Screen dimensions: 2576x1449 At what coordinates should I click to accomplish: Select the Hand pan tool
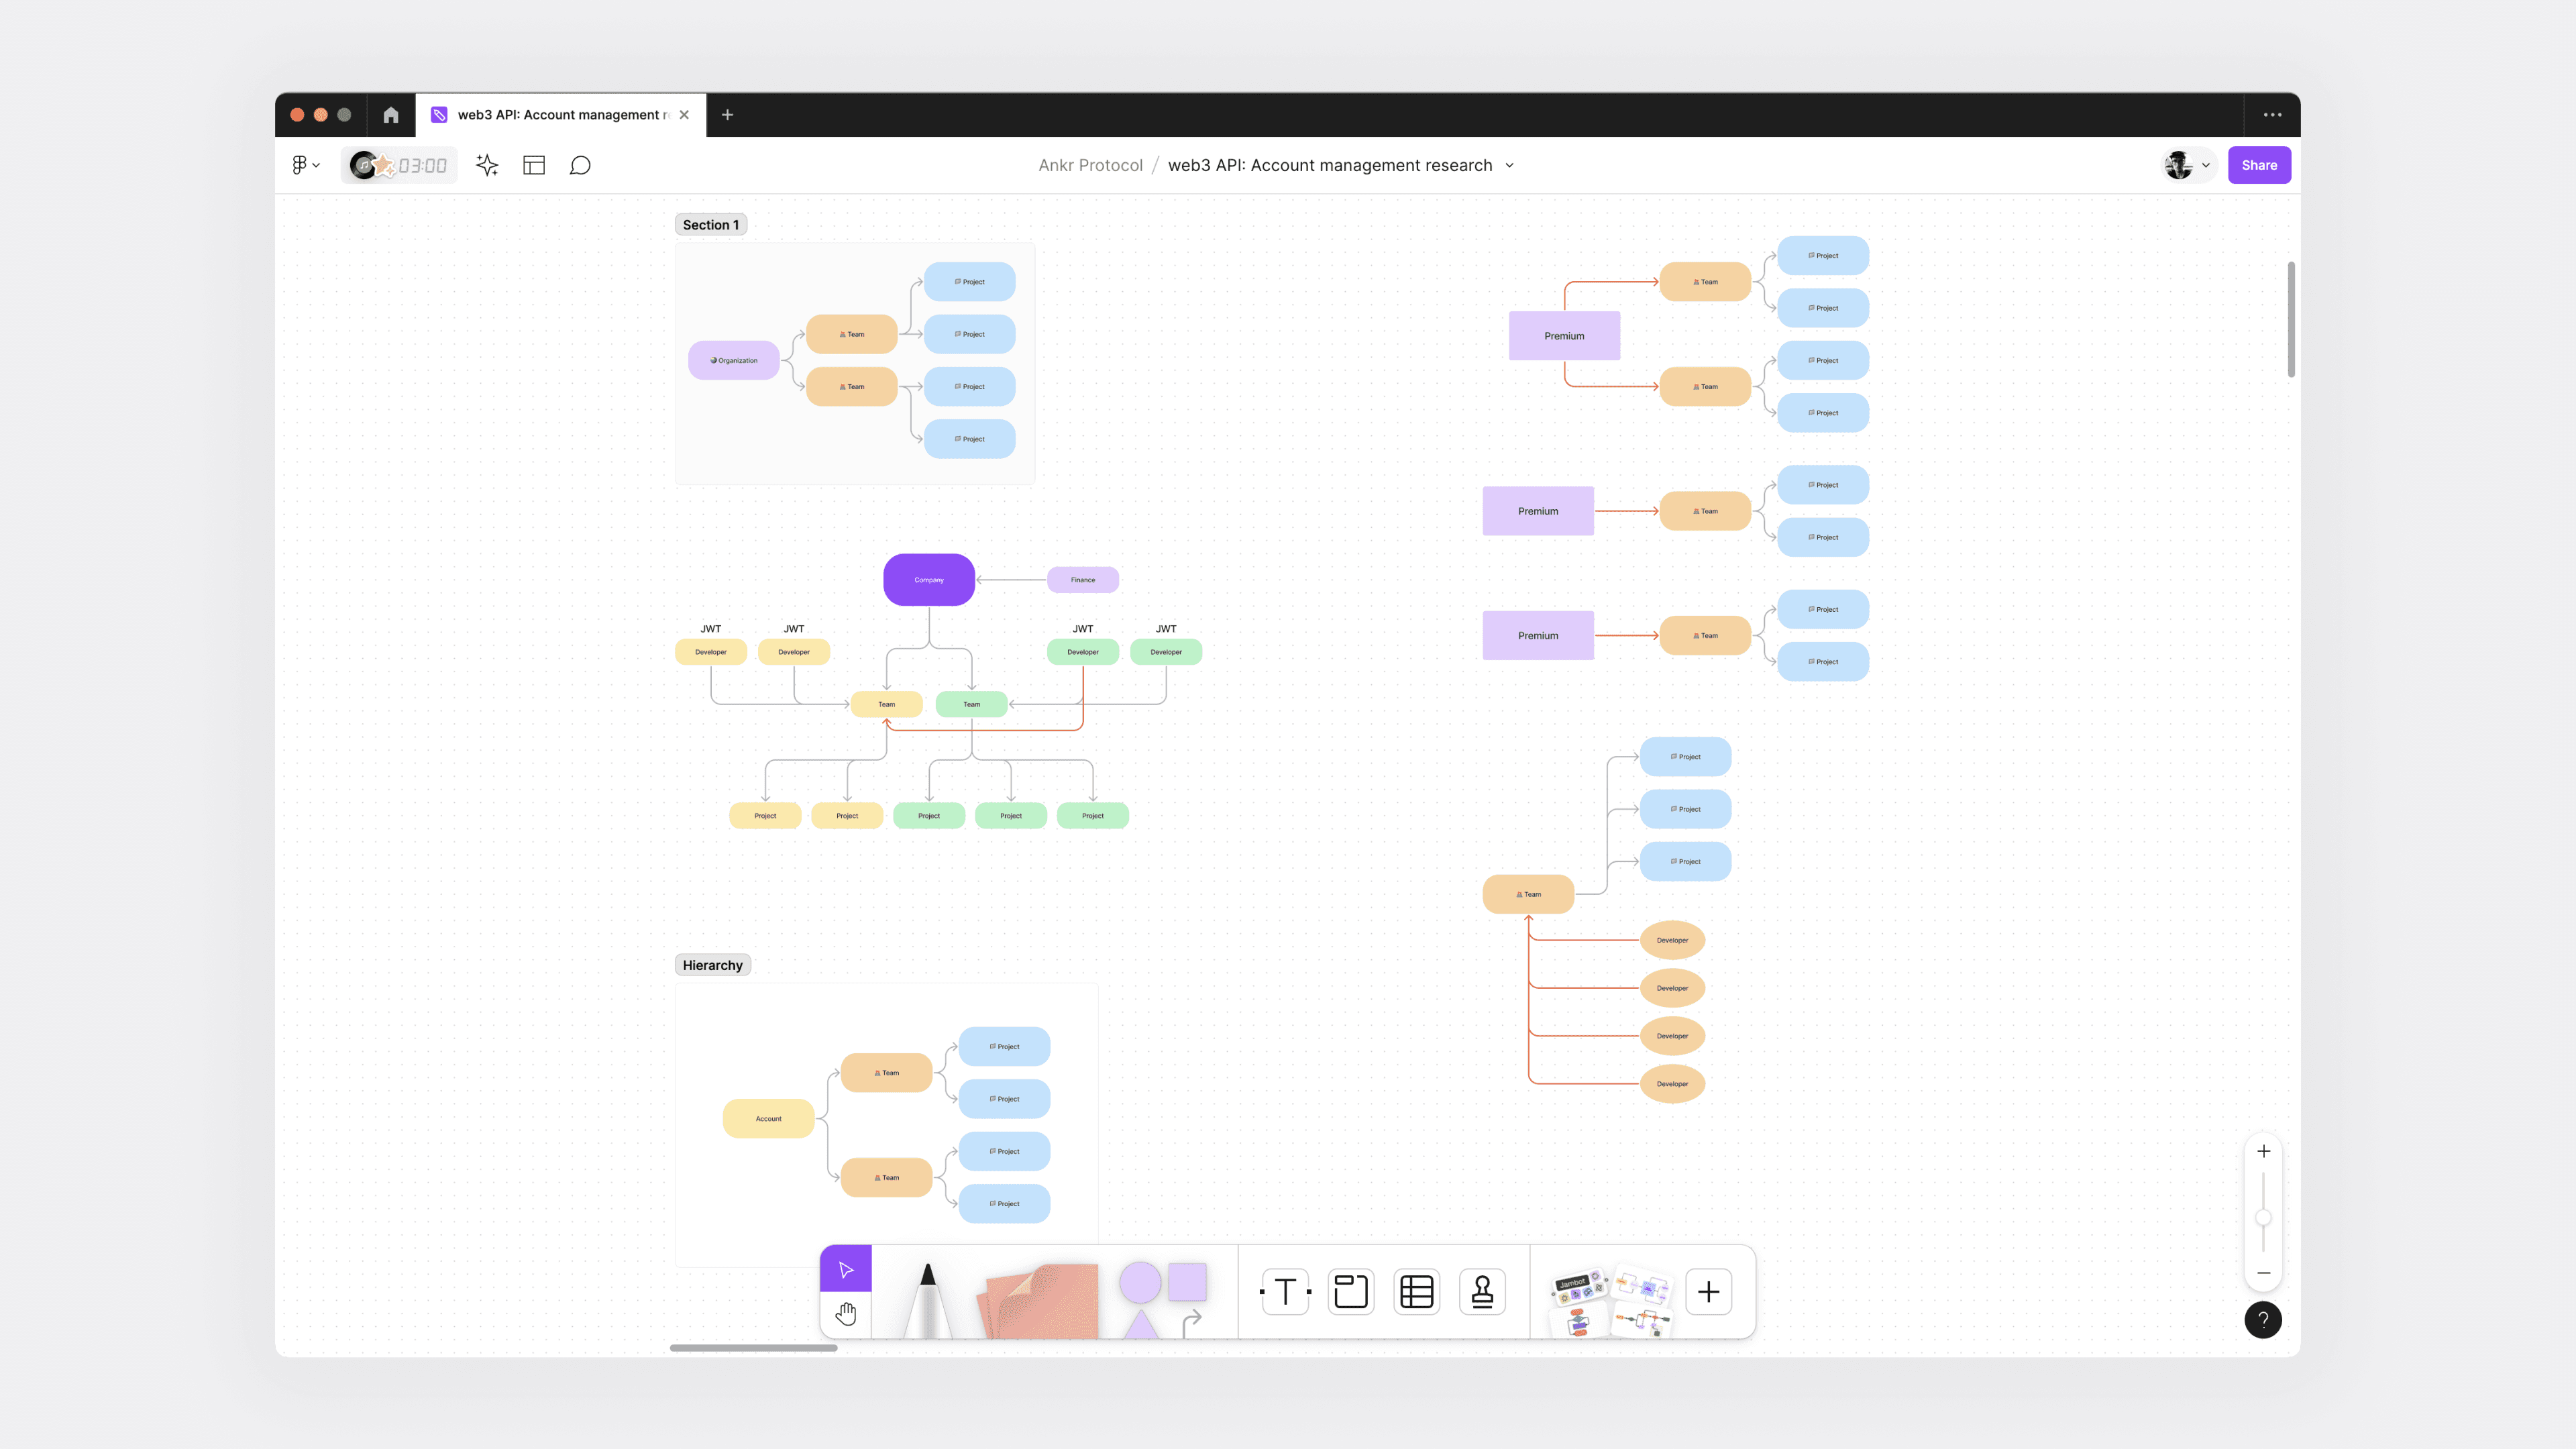[x=845, y=1313]
